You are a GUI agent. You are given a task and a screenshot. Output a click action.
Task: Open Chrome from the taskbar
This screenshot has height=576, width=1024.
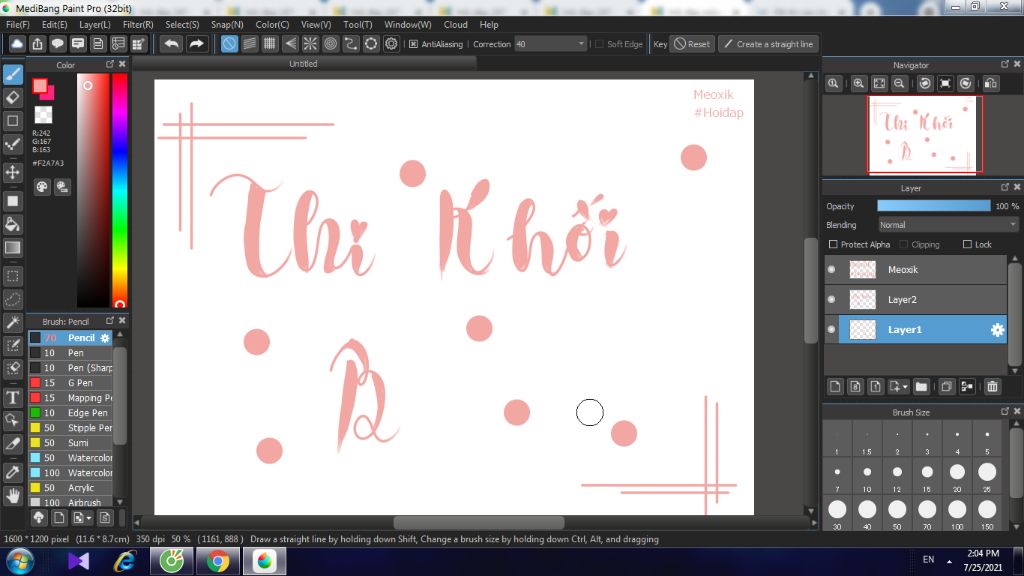click(219, 562)
